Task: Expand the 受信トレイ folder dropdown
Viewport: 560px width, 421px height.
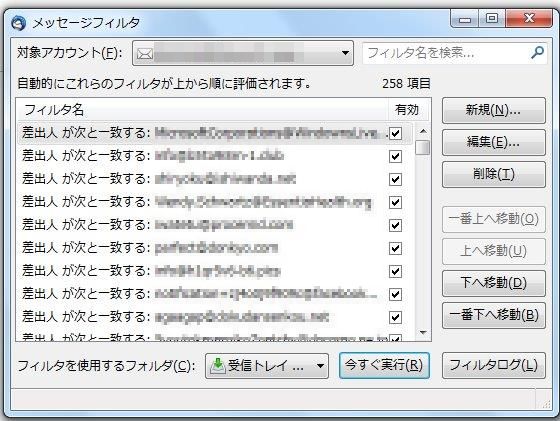Action: pos(267,366)
